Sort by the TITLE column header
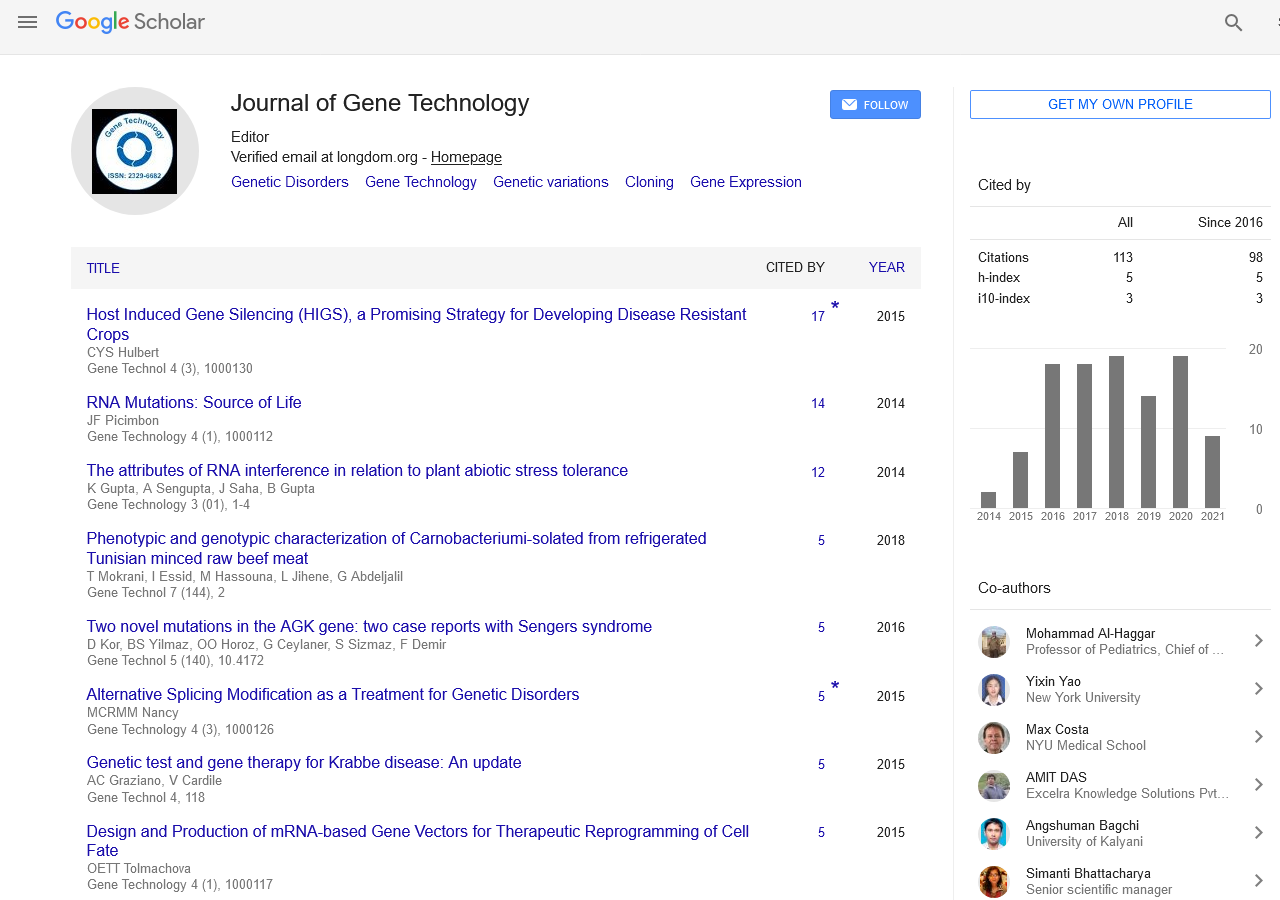 click(x=103, y=268)
